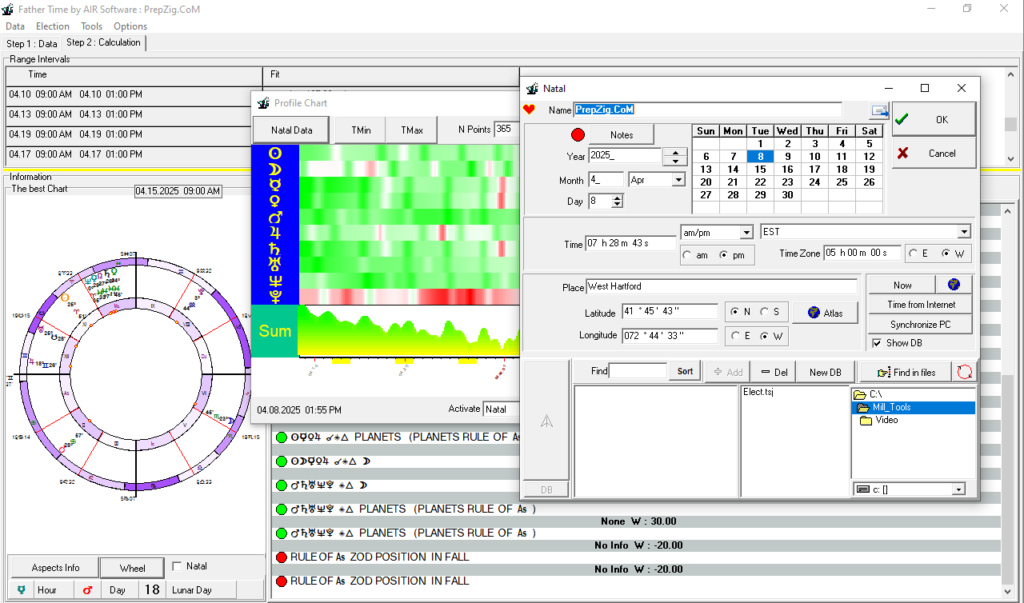Open the c: drive dropdown
The width and height of the screenshot is (1024, 603).
(x=958, y=489)
